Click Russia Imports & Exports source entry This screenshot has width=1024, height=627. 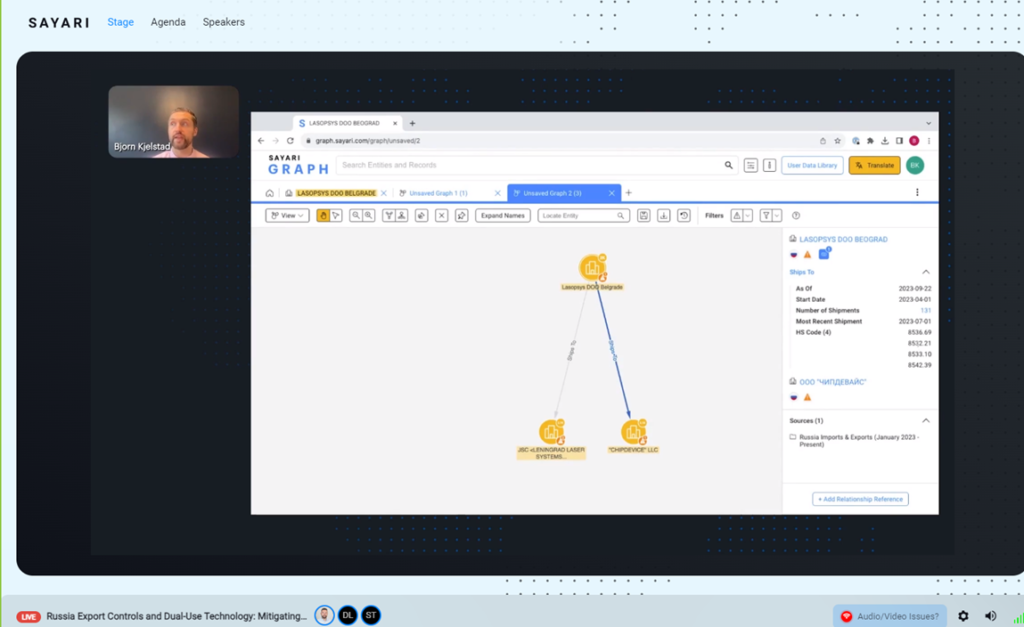pos(859,440)
